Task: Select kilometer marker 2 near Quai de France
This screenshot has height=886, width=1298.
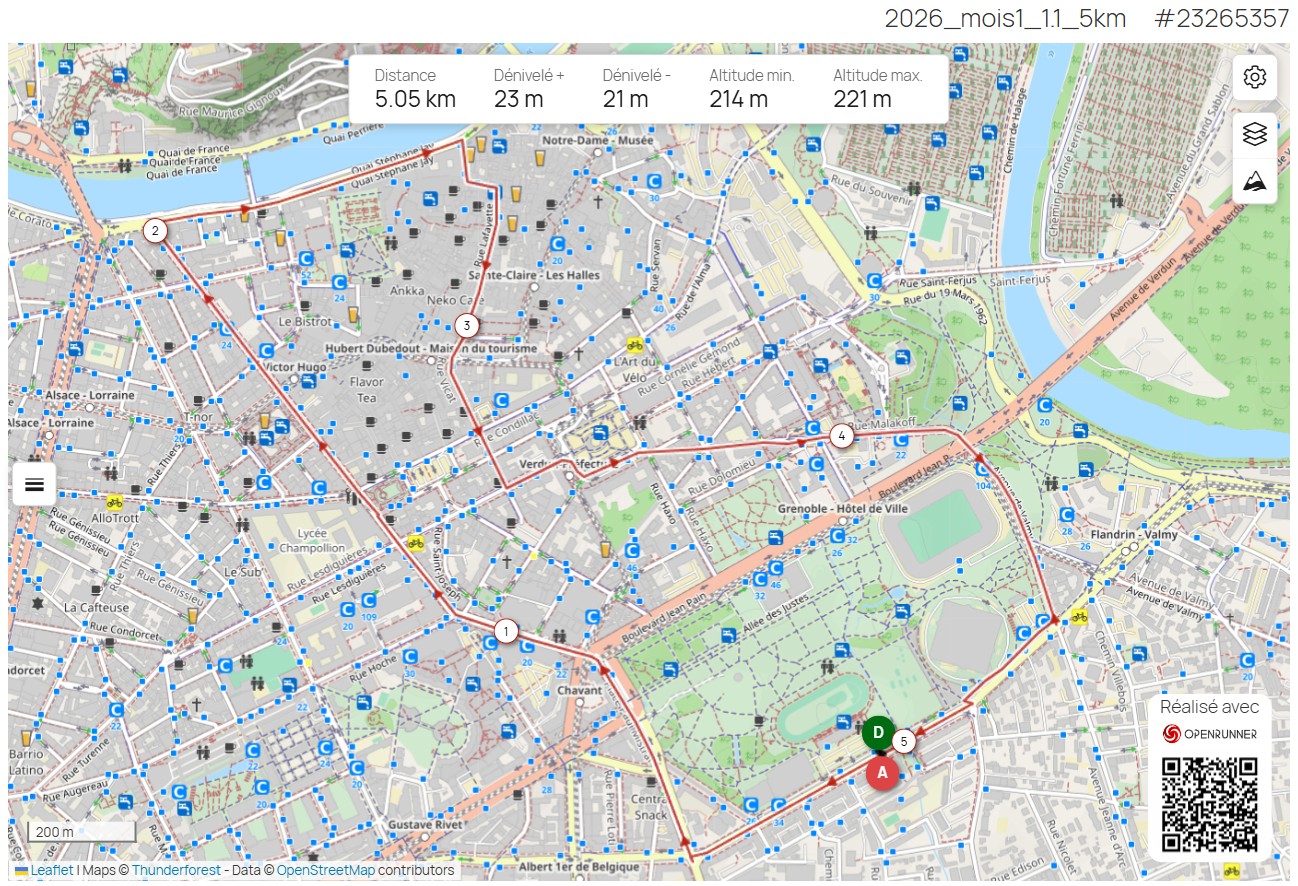Action: coord(155,230)
